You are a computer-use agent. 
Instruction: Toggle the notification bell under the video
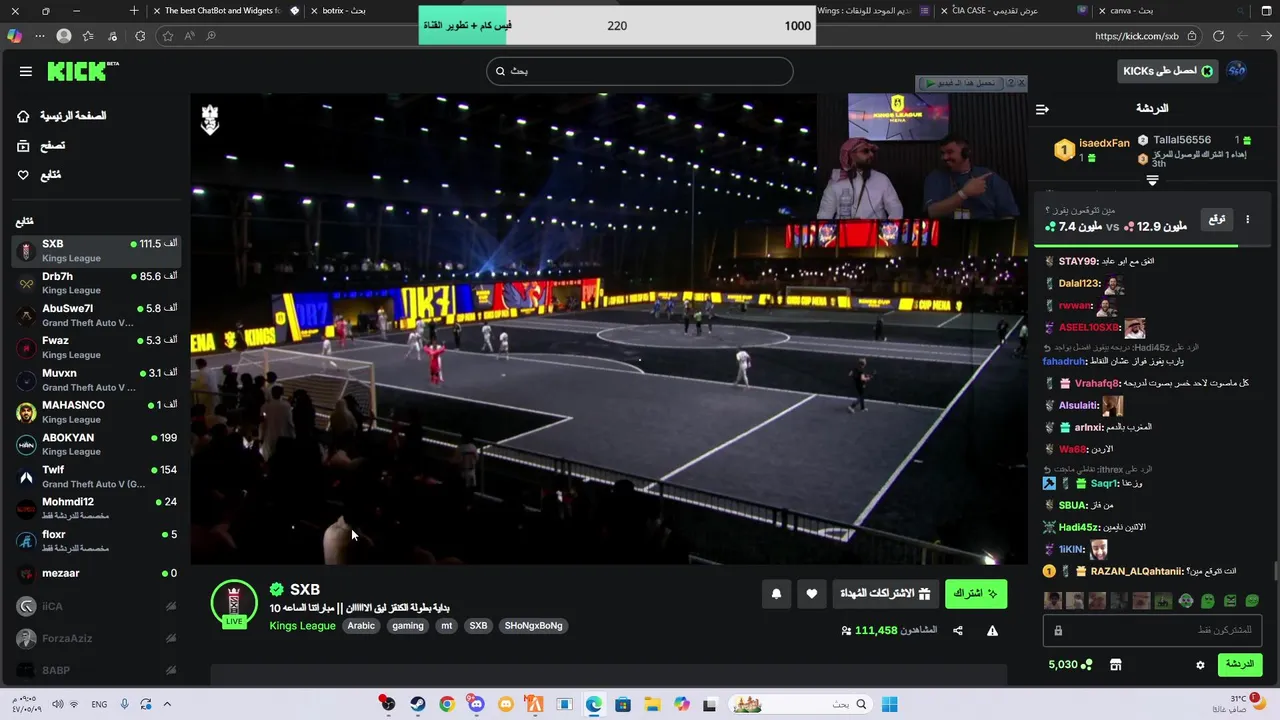(x=776, y=594)
